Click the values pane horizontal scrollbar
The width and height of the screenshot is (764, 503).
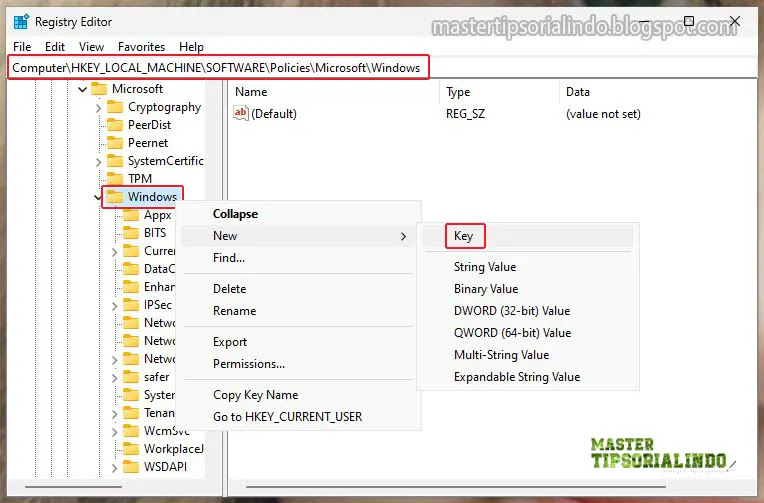pos(456,486)
